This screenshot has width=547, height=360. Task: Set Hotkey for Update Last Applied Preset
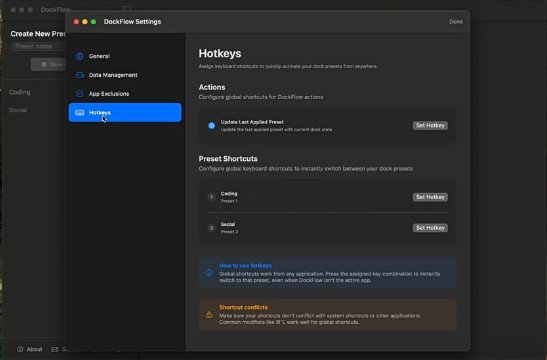(430, 126)
